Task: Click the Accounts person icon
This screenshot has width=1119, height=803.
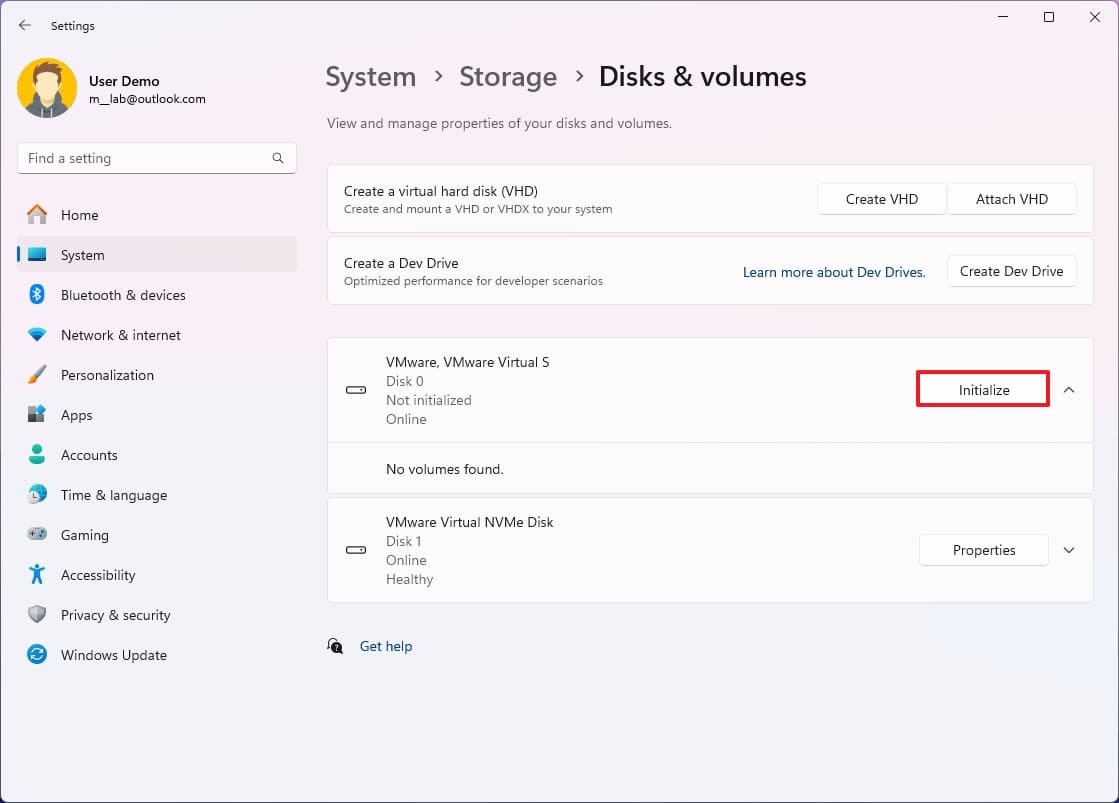Action: pyautogui.click(x=37, y=454)
